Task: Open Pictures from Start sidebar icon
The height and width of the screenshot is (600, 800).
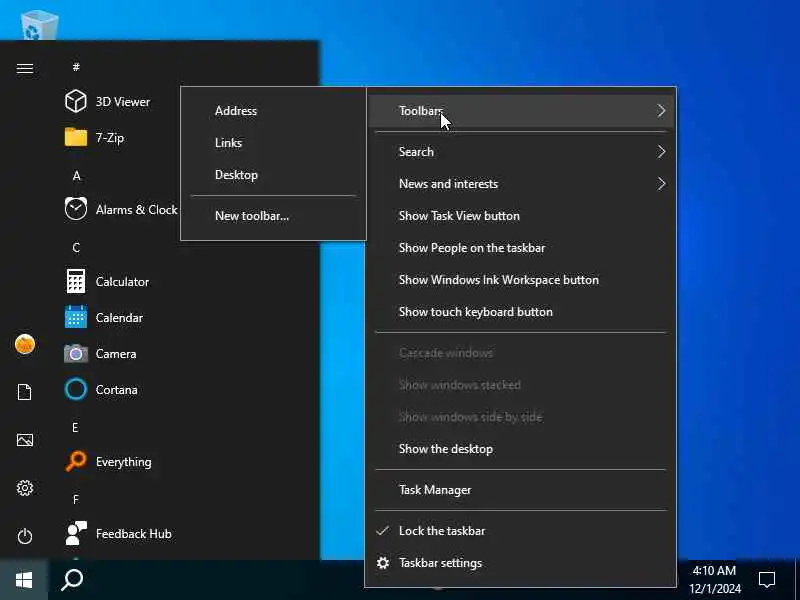Action: pos(24,440)
